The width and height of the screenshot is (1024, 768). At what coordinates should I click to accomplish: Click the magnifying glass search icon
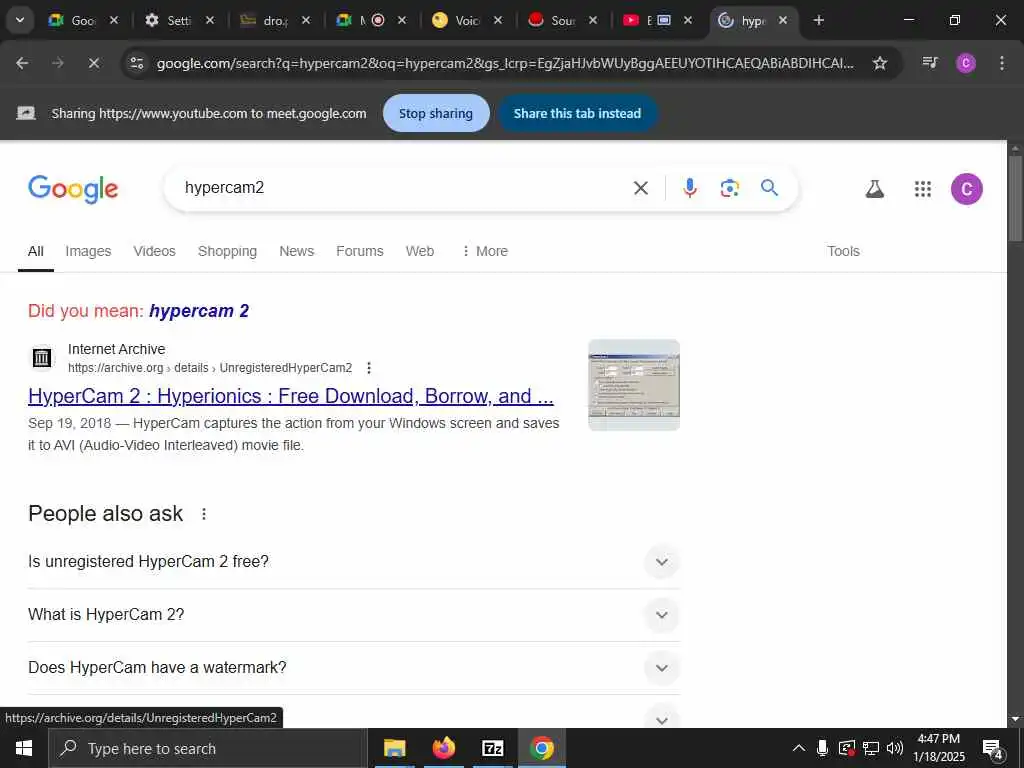[x=769, y=188]
